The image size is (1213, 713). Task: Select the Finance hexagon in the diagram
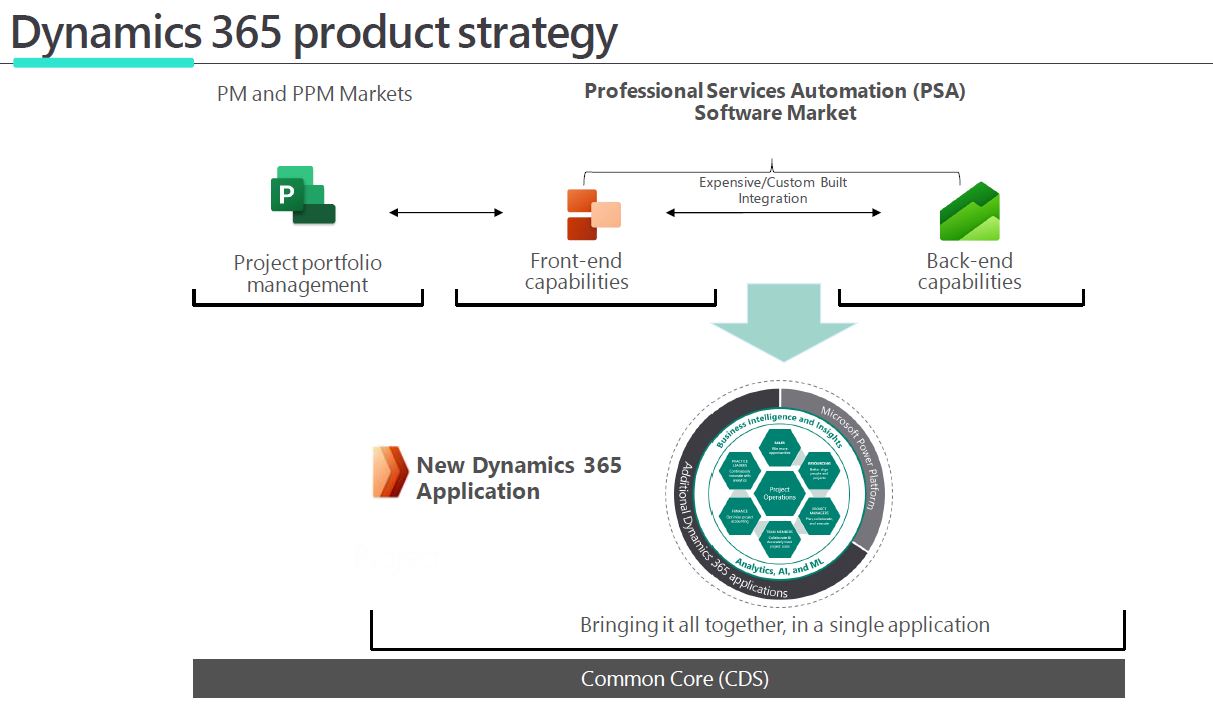pos(740,515)
